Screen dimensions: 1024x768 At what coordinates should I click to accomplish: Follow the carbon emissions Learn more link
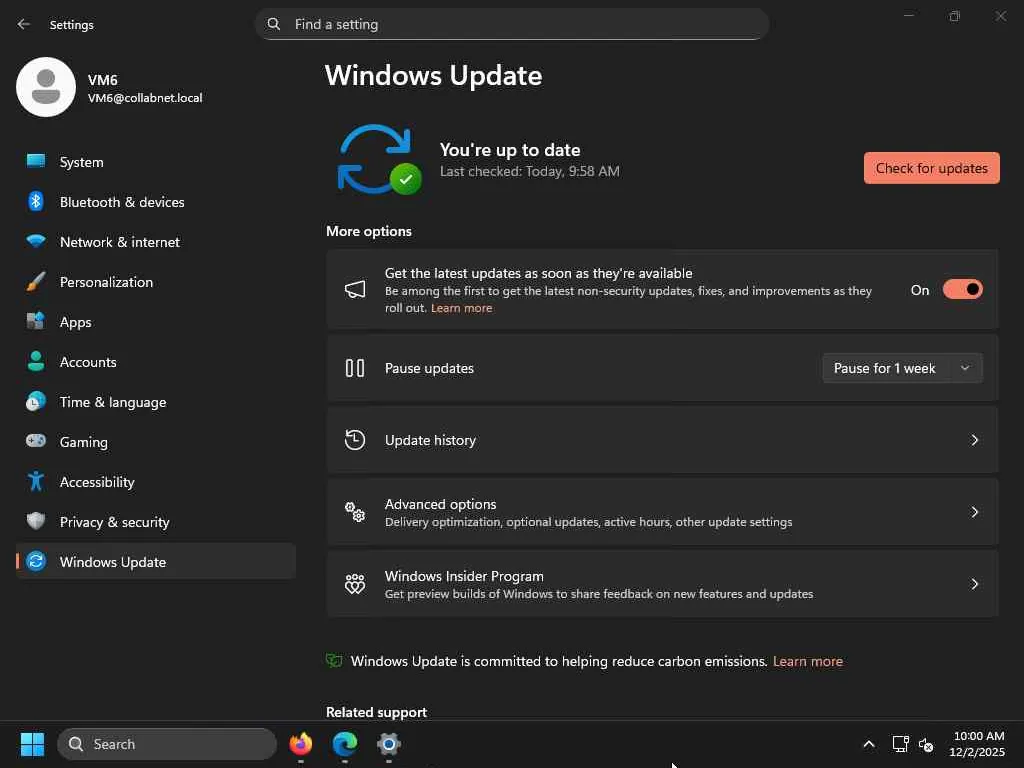pos(807,661)
